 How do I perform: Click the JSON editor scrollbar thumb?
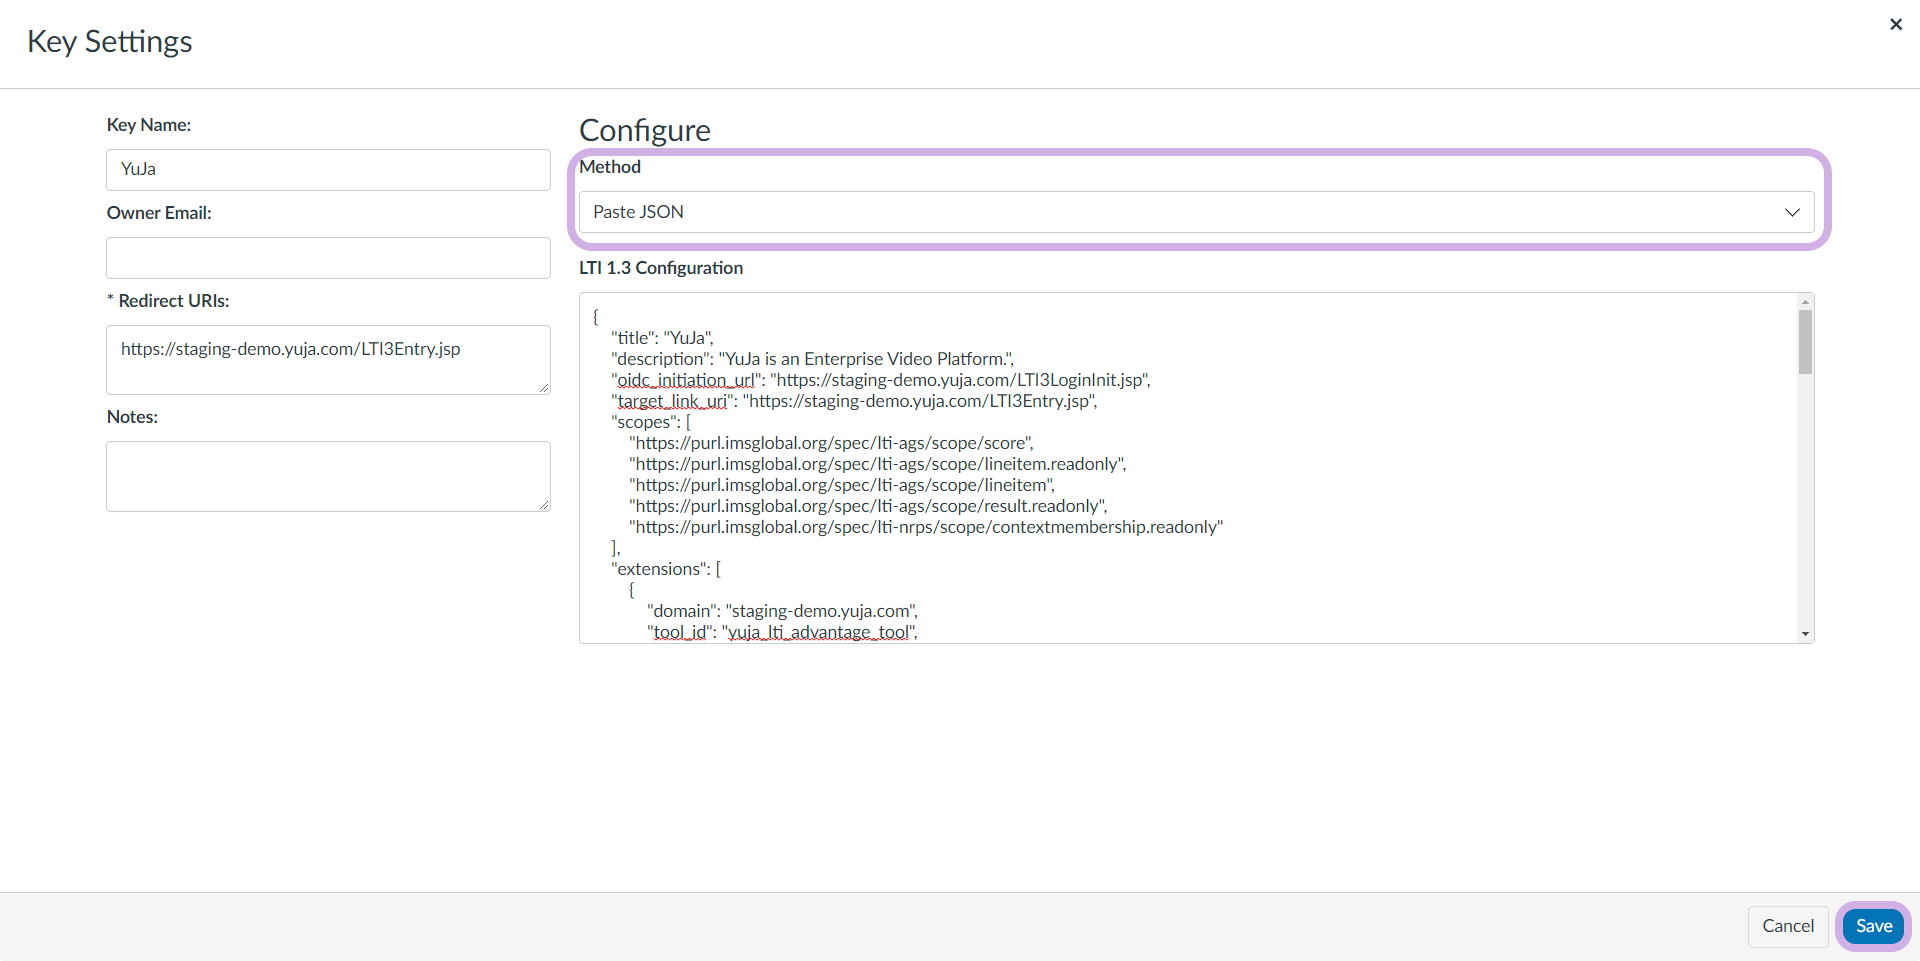click(x=1805, y=342)
